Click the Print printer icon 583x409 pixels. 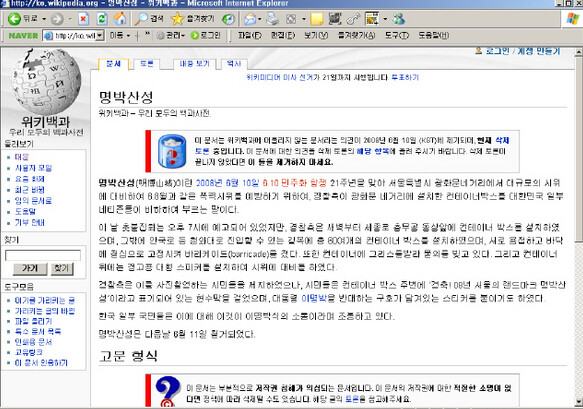pos(273,19)
